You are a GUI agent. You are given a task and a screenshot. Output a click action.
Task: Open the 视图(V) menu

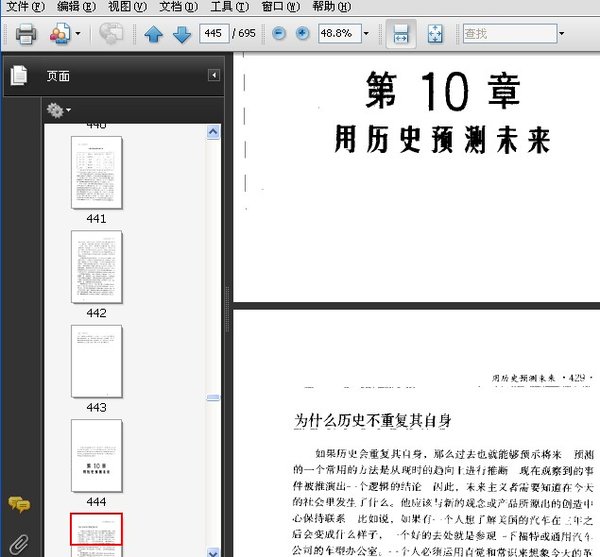point(127,7)
